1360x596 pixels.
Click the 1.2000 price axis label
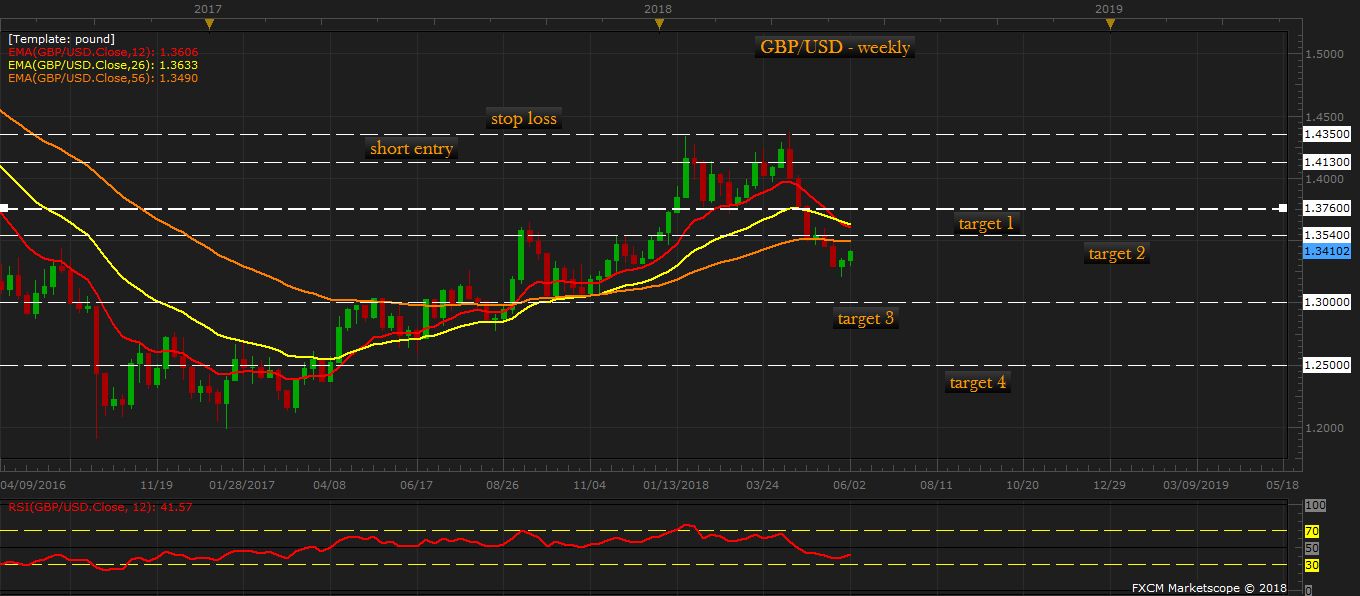(1326, 428)
